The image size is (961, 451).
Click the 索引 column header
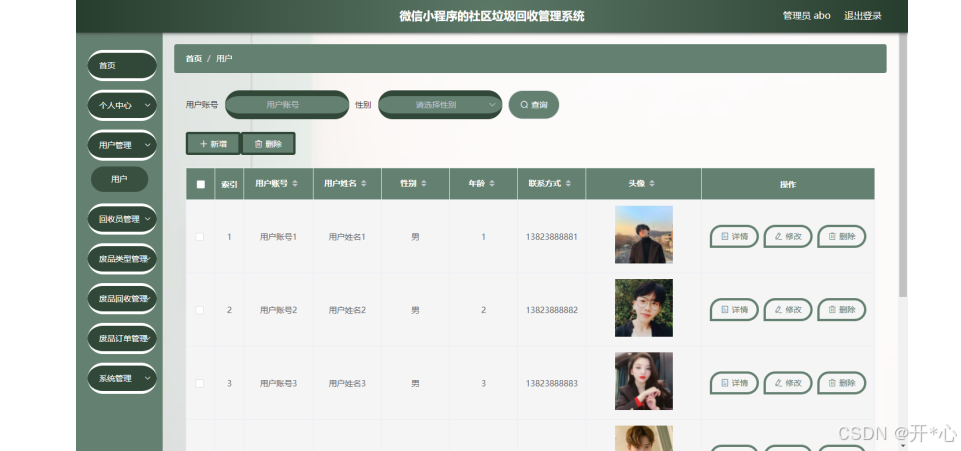click(x=229, y=184)
